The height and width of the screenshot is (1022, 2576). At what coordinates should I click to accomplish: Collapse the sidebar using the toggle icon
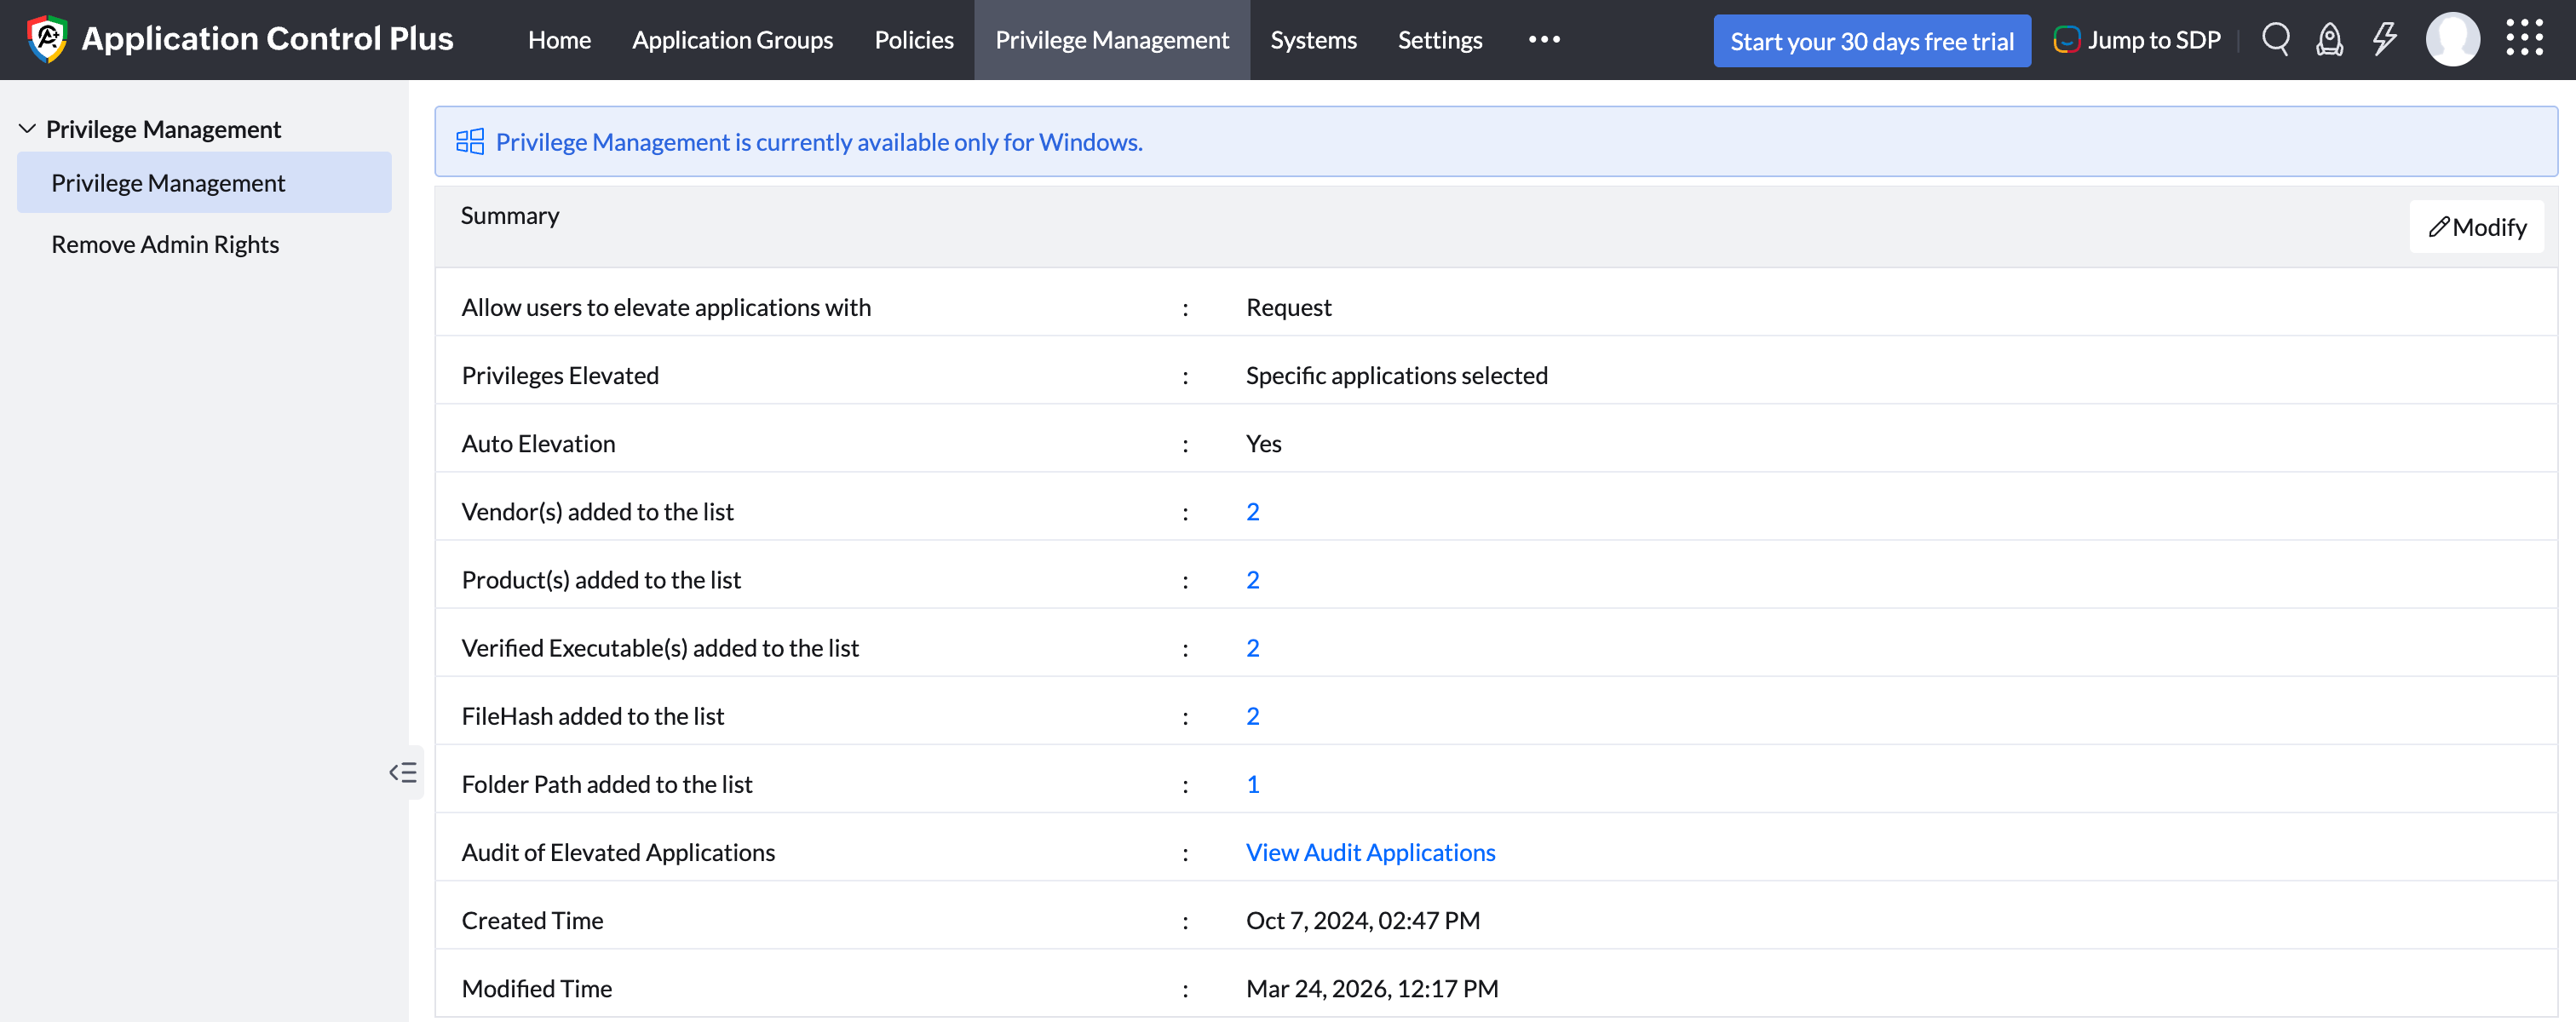point(403,772)
